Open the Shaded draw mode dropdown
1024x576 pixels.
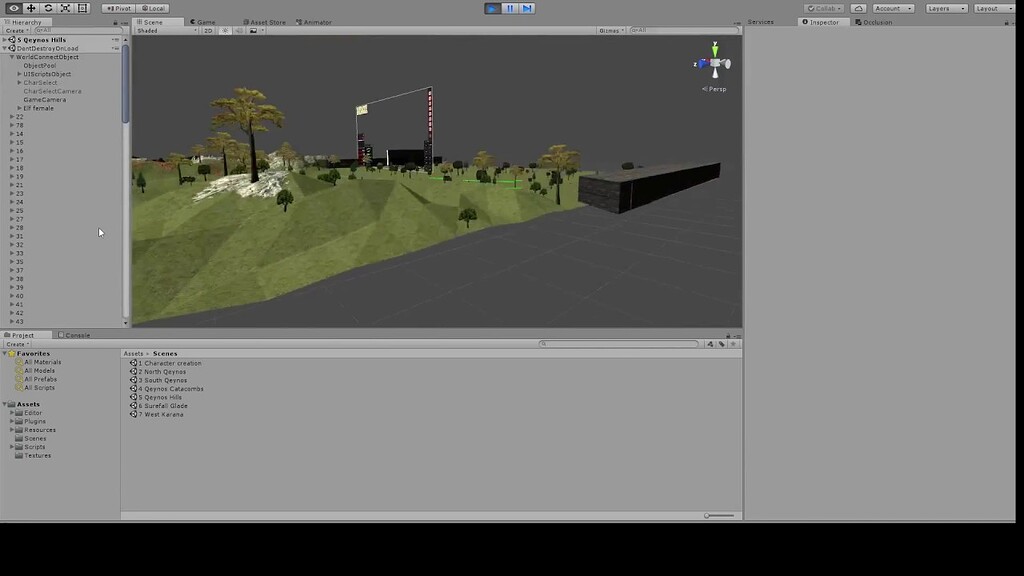pyautogui.click(x=160, y=30)
